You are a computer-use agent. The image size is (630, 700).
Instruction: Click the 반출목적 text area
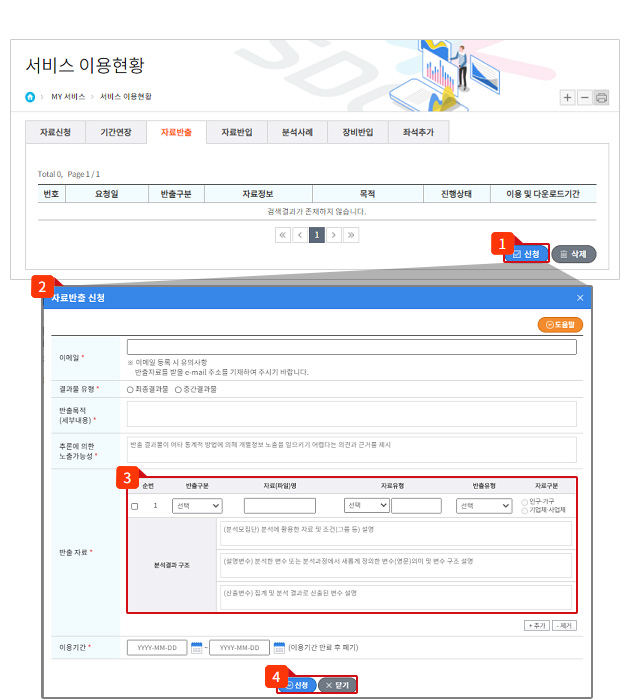click(352, 414)
